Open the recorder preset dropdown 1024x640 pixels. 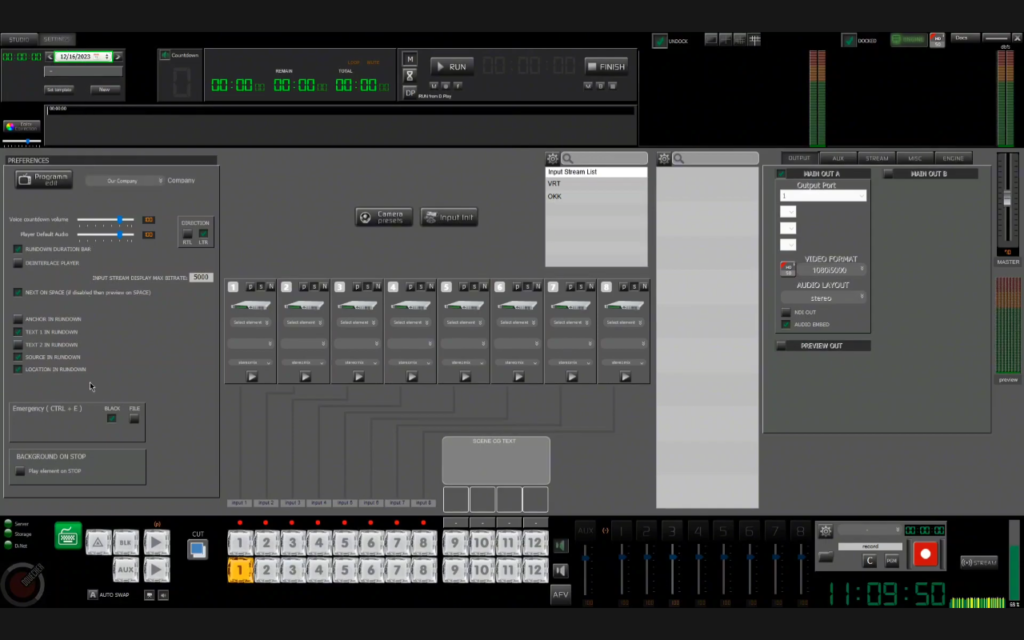pos(869,530)
